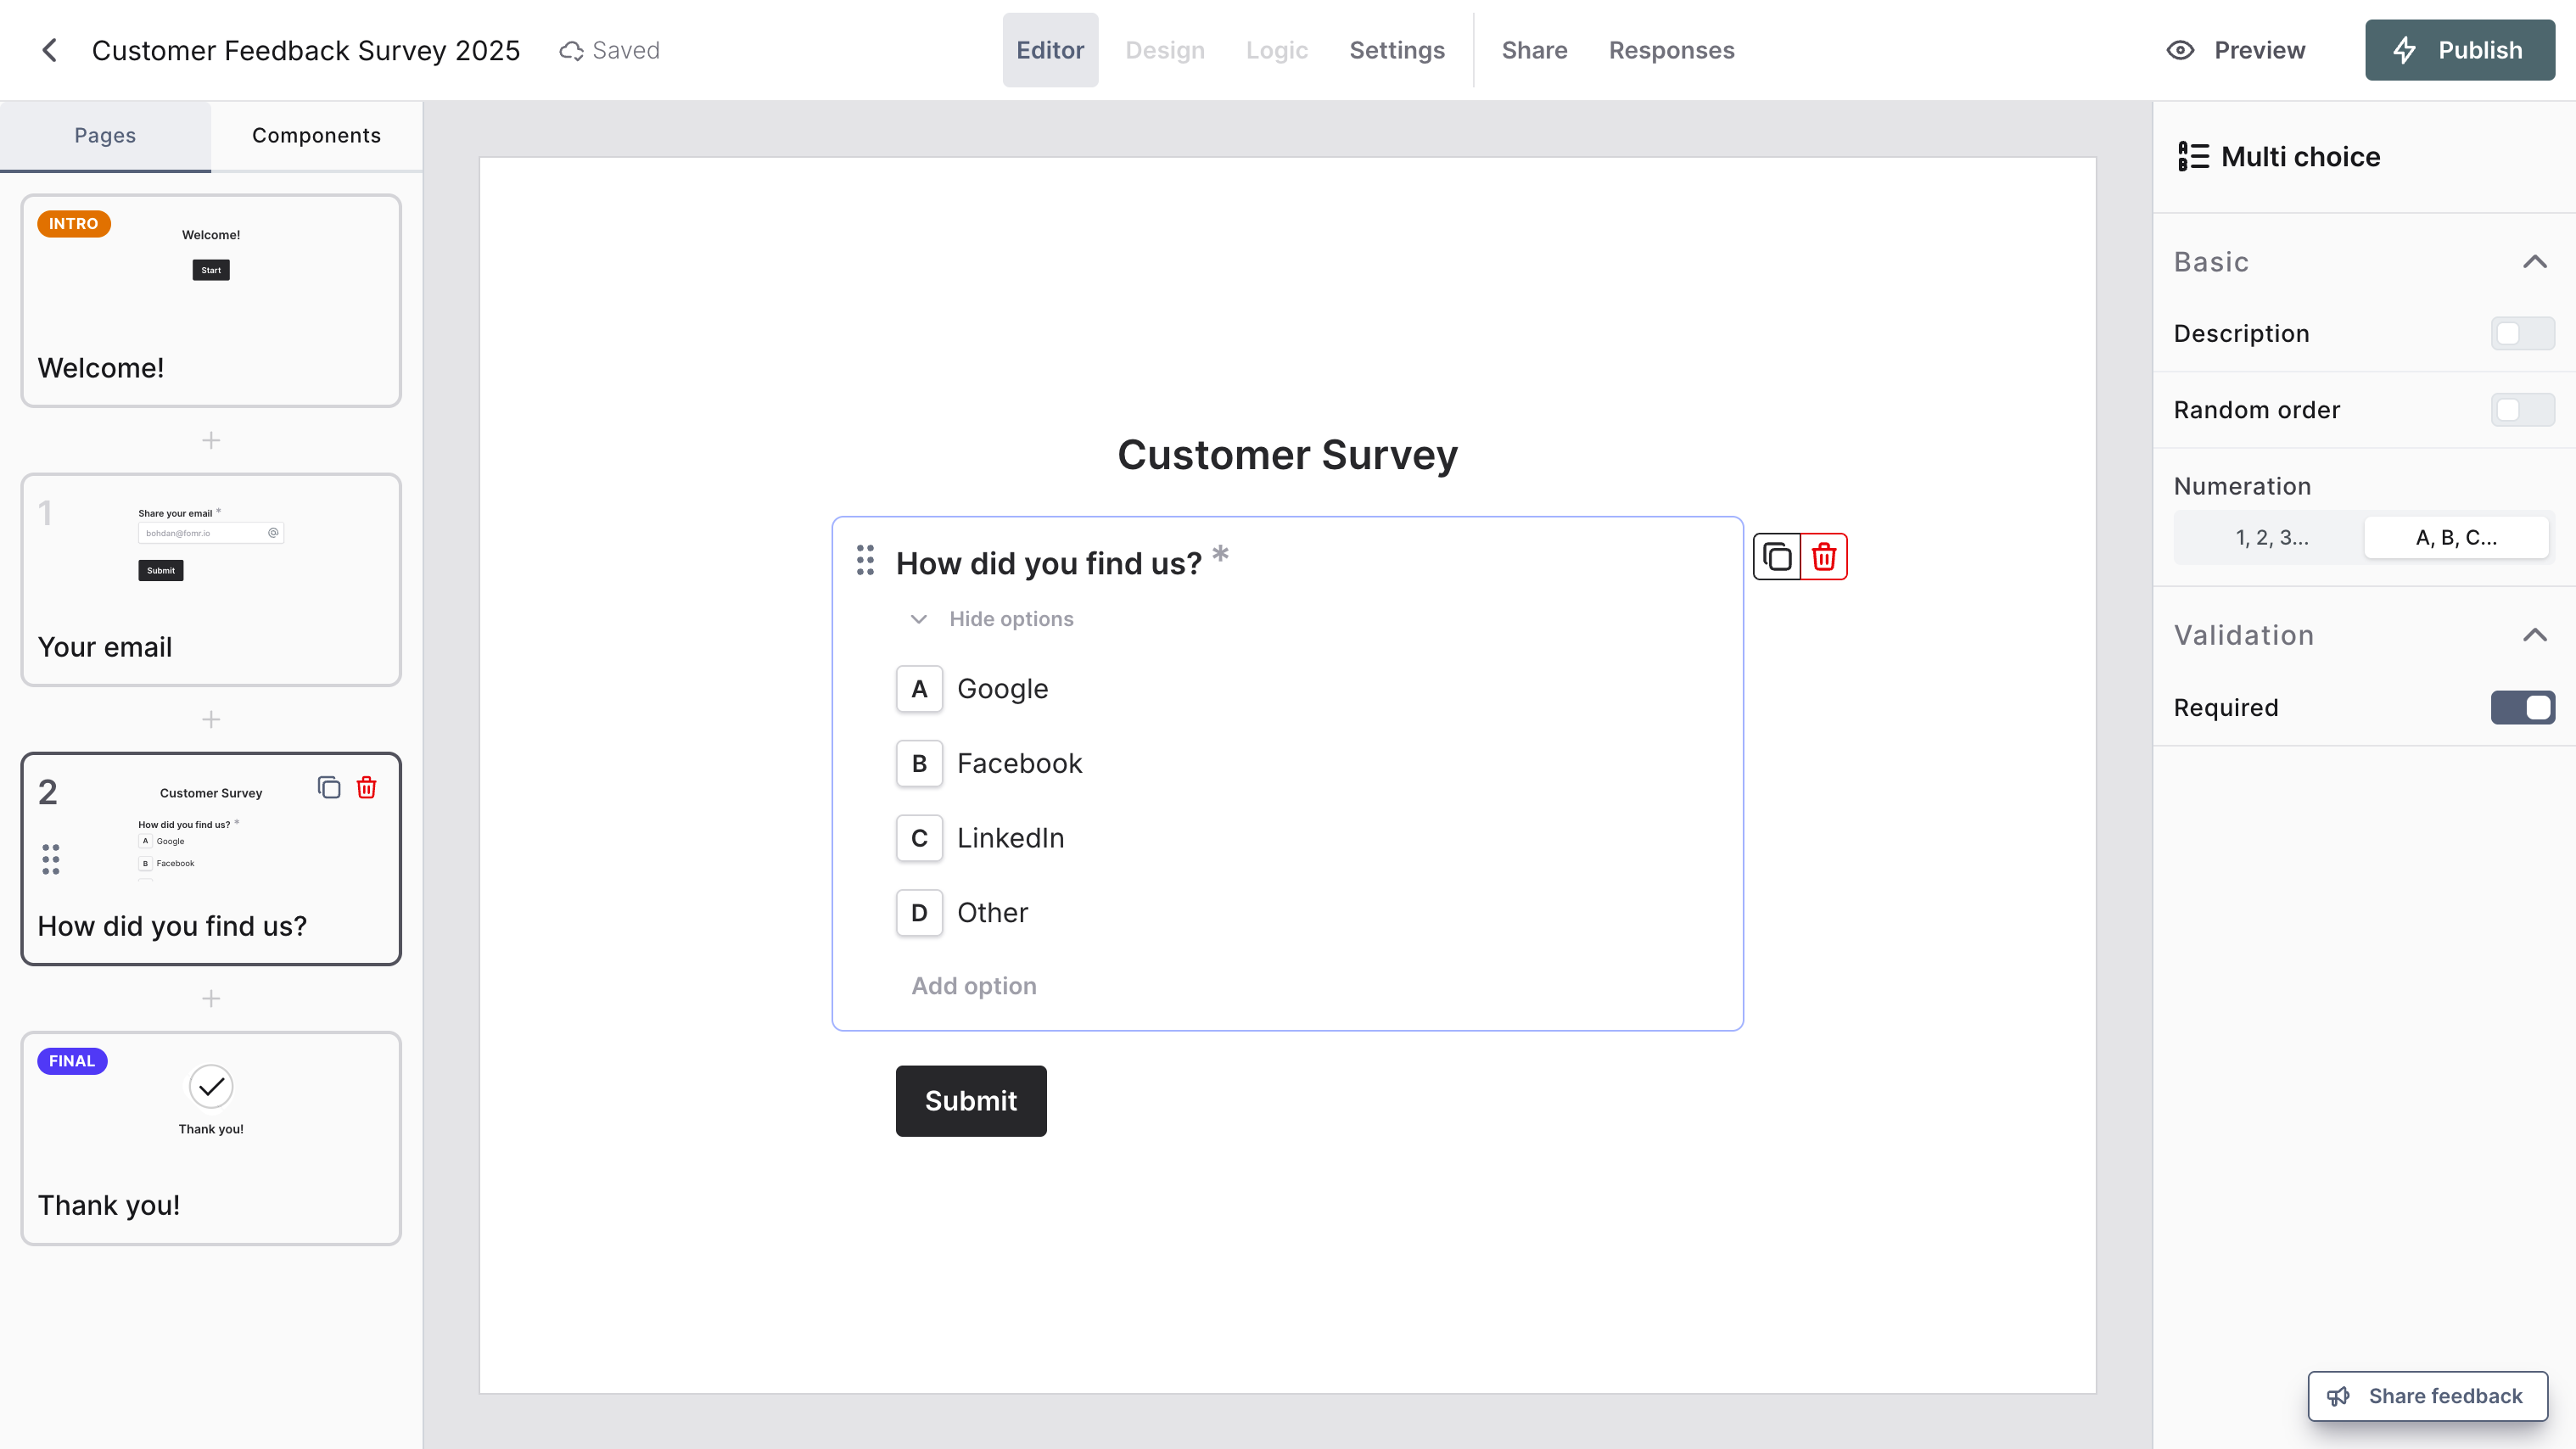Click duplicate icon beside question block
The height and width of the screenshot is (1449, 2576).
coord(1776,557)
